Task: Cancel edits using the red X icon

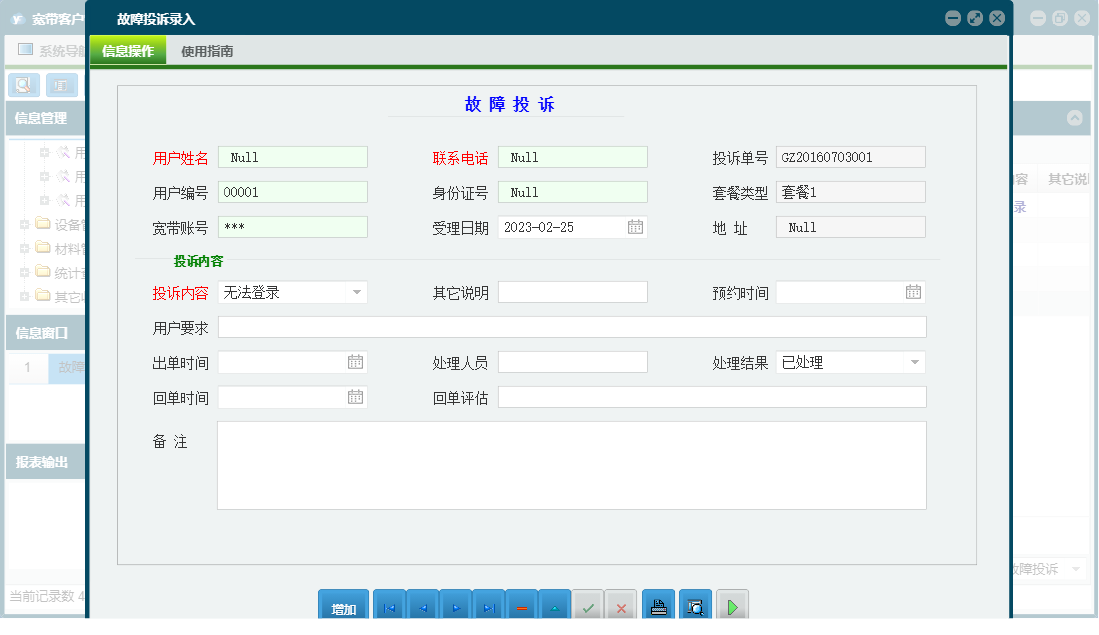Action: (x=621, y=607)
